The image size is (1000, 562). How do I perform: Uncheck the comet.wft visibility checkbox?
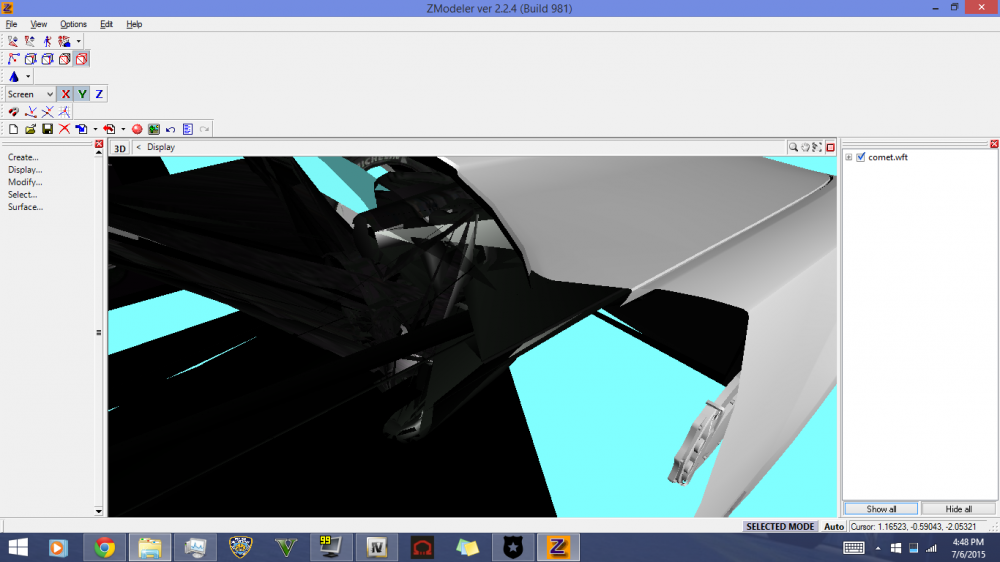[861, 157]
